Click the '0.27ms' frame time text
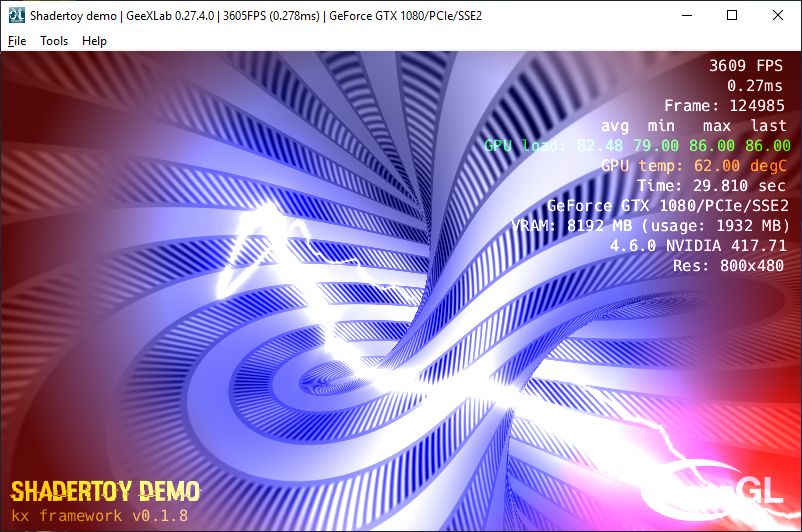 coord(755,85)
